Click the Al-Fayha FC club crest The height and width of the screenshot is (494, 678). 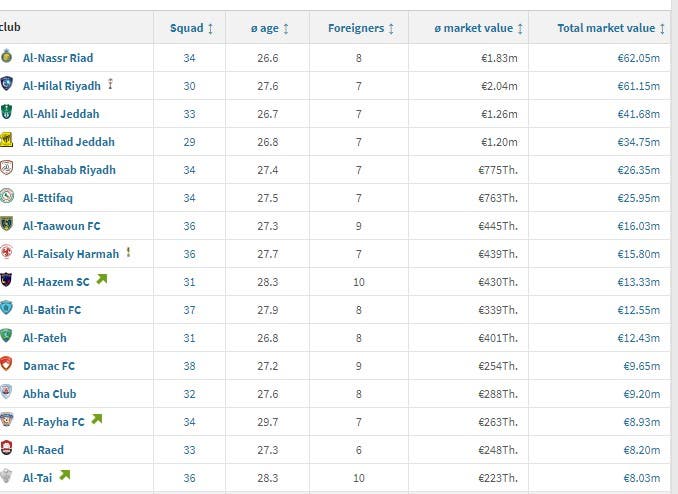pos(7,421)
